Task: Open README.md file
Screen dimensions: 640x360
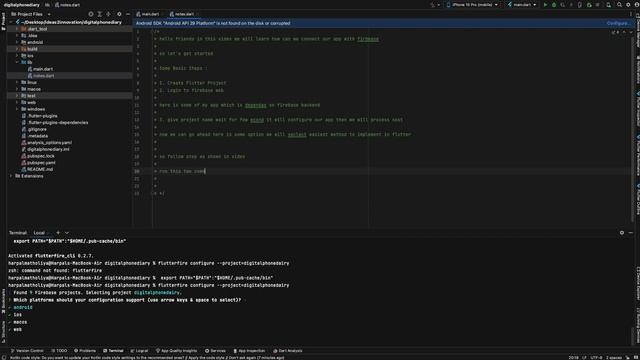Action: coord(40,169)
